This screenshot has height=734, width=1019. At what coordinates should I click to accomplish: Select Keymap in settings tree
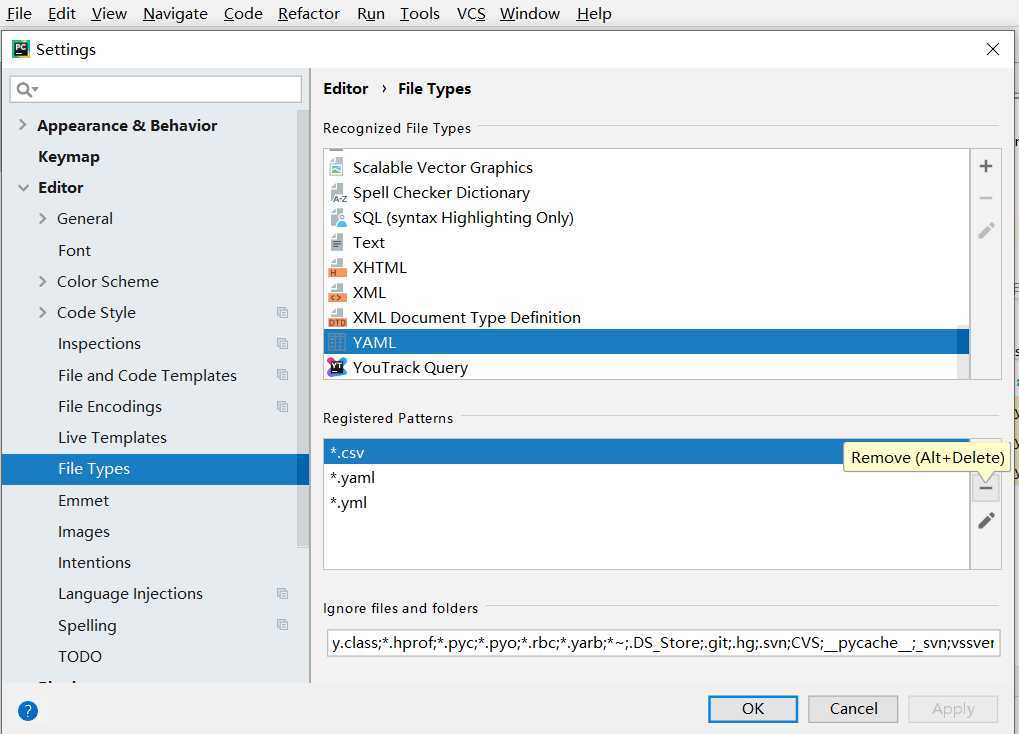click(x=69, y=157)
